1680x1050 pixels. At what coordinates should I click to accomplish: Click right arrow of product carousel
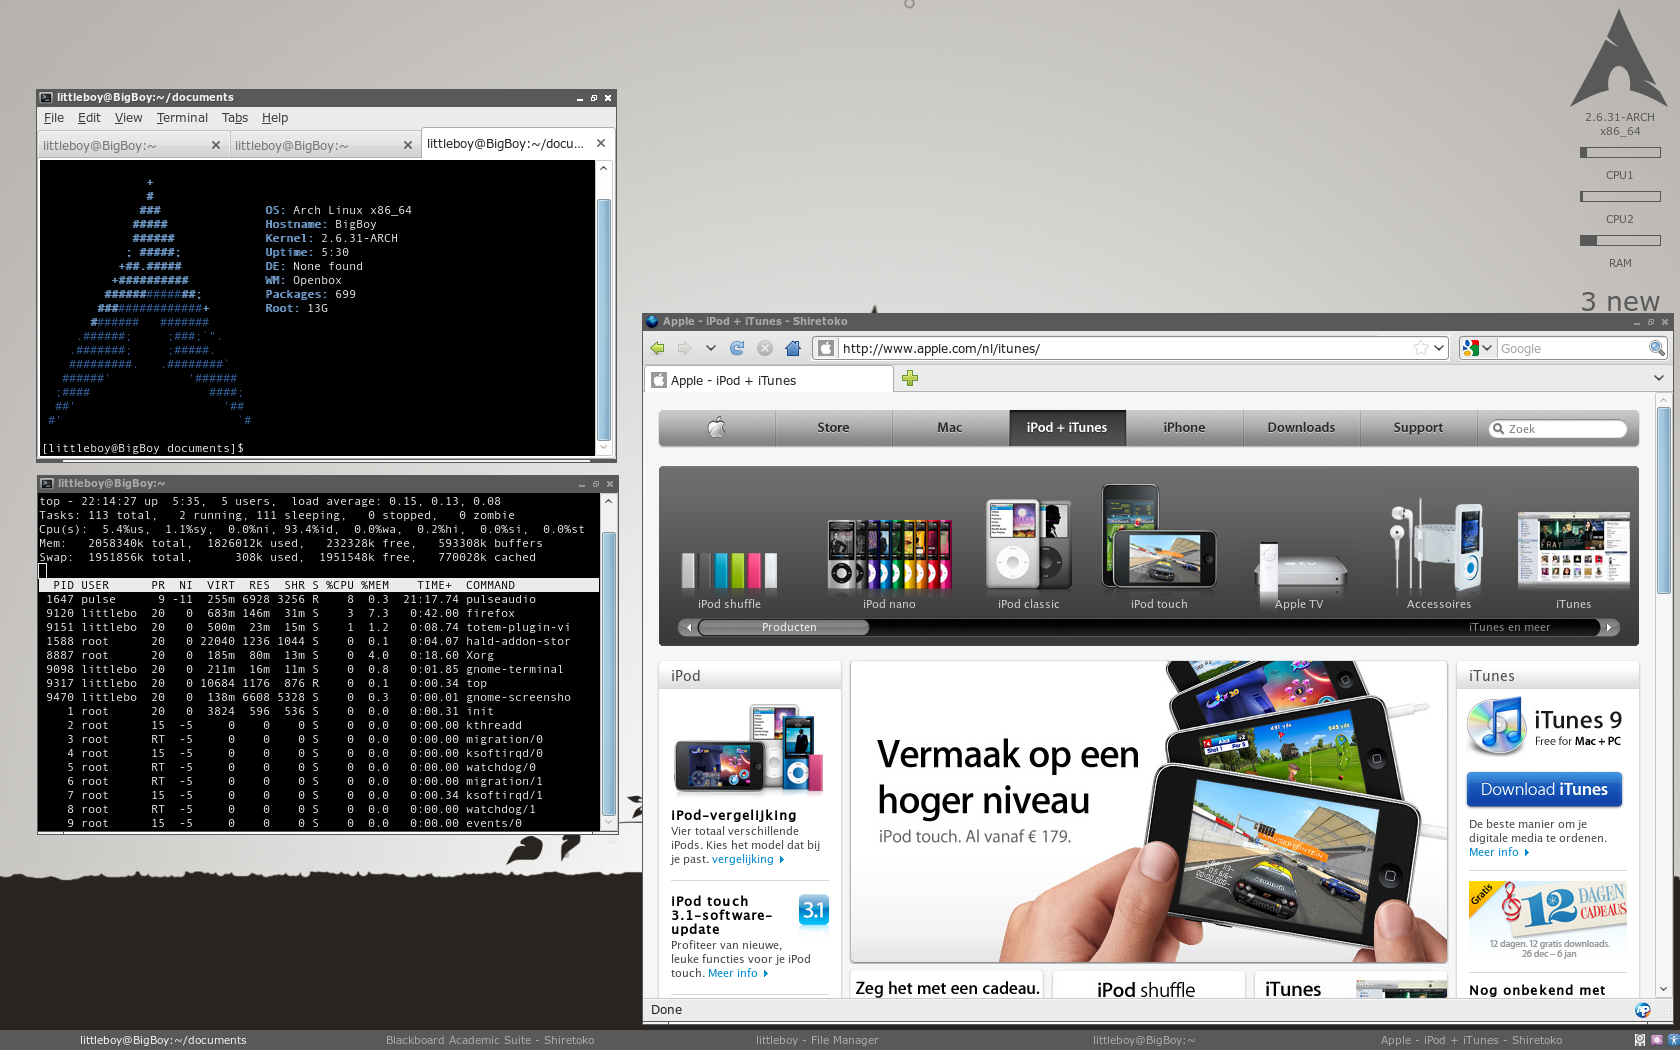pyautogui.click(x=1609, y=627)
